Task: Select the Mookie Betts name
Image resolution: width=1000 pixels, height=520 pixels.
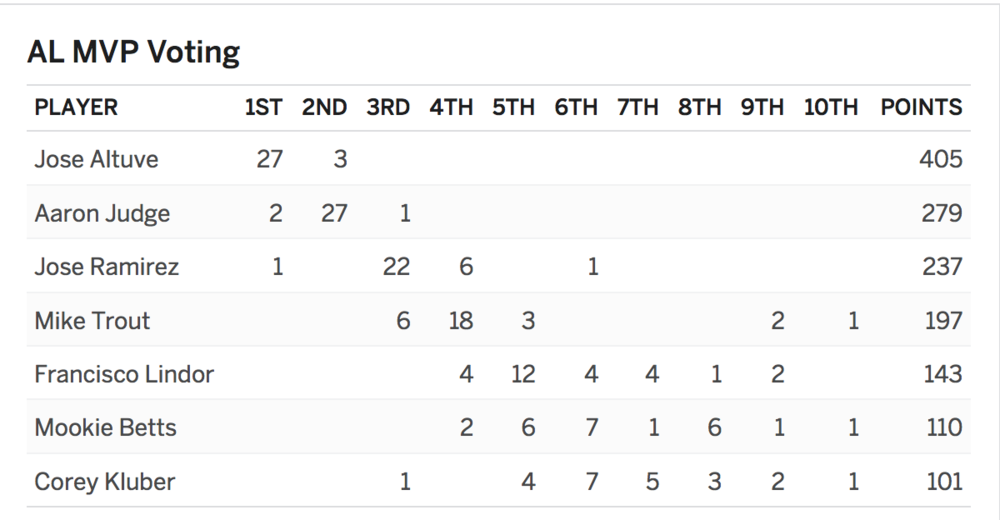Action: pyautogui.click(x=105, y=427)
